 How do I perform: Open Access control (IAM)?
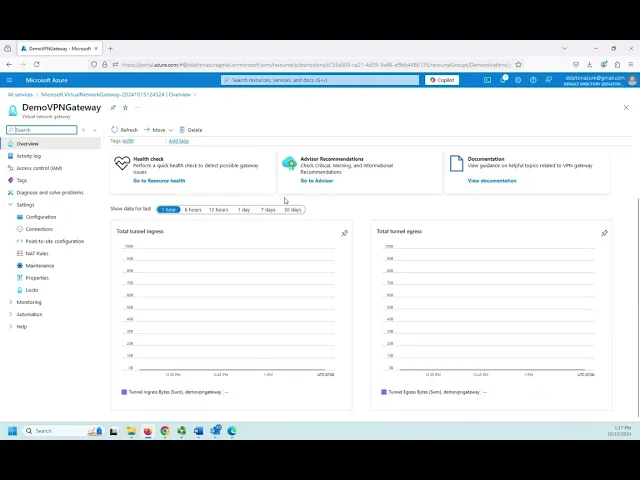39,168
